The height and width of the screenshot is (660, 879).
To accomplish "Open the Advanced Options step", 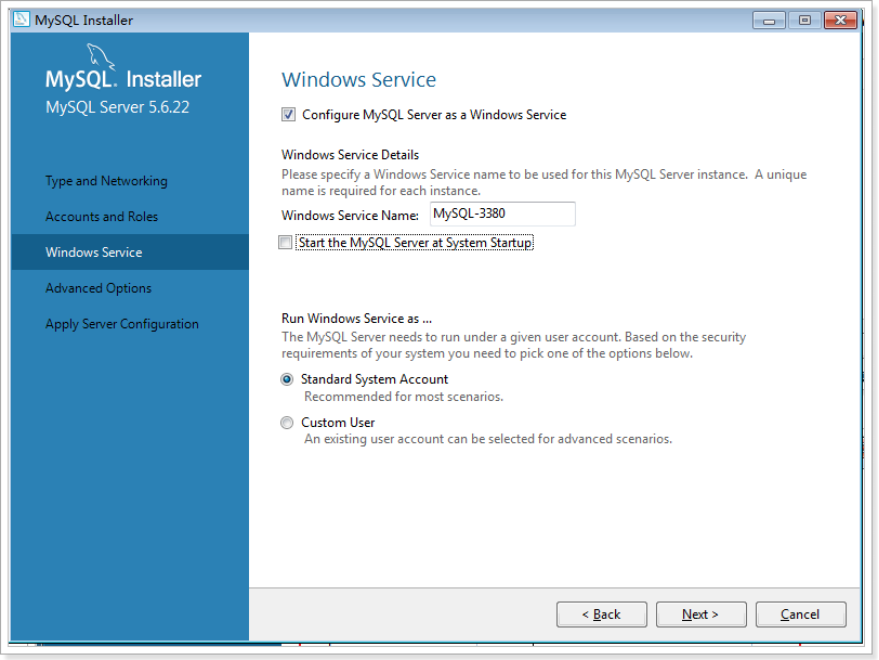I will click(x=99, y=288).
